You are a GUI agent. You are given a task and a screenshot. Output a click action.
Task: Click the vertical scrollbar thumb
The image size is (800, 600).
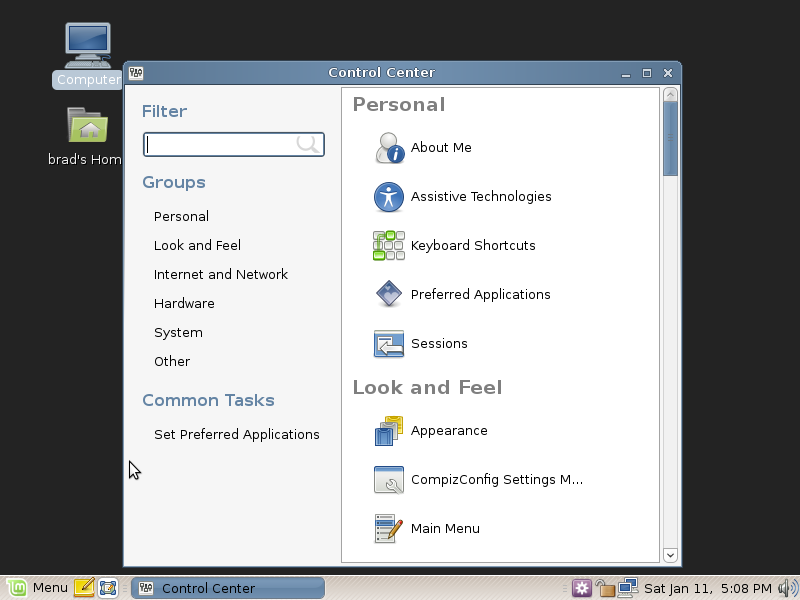click(x=670, y=138)
